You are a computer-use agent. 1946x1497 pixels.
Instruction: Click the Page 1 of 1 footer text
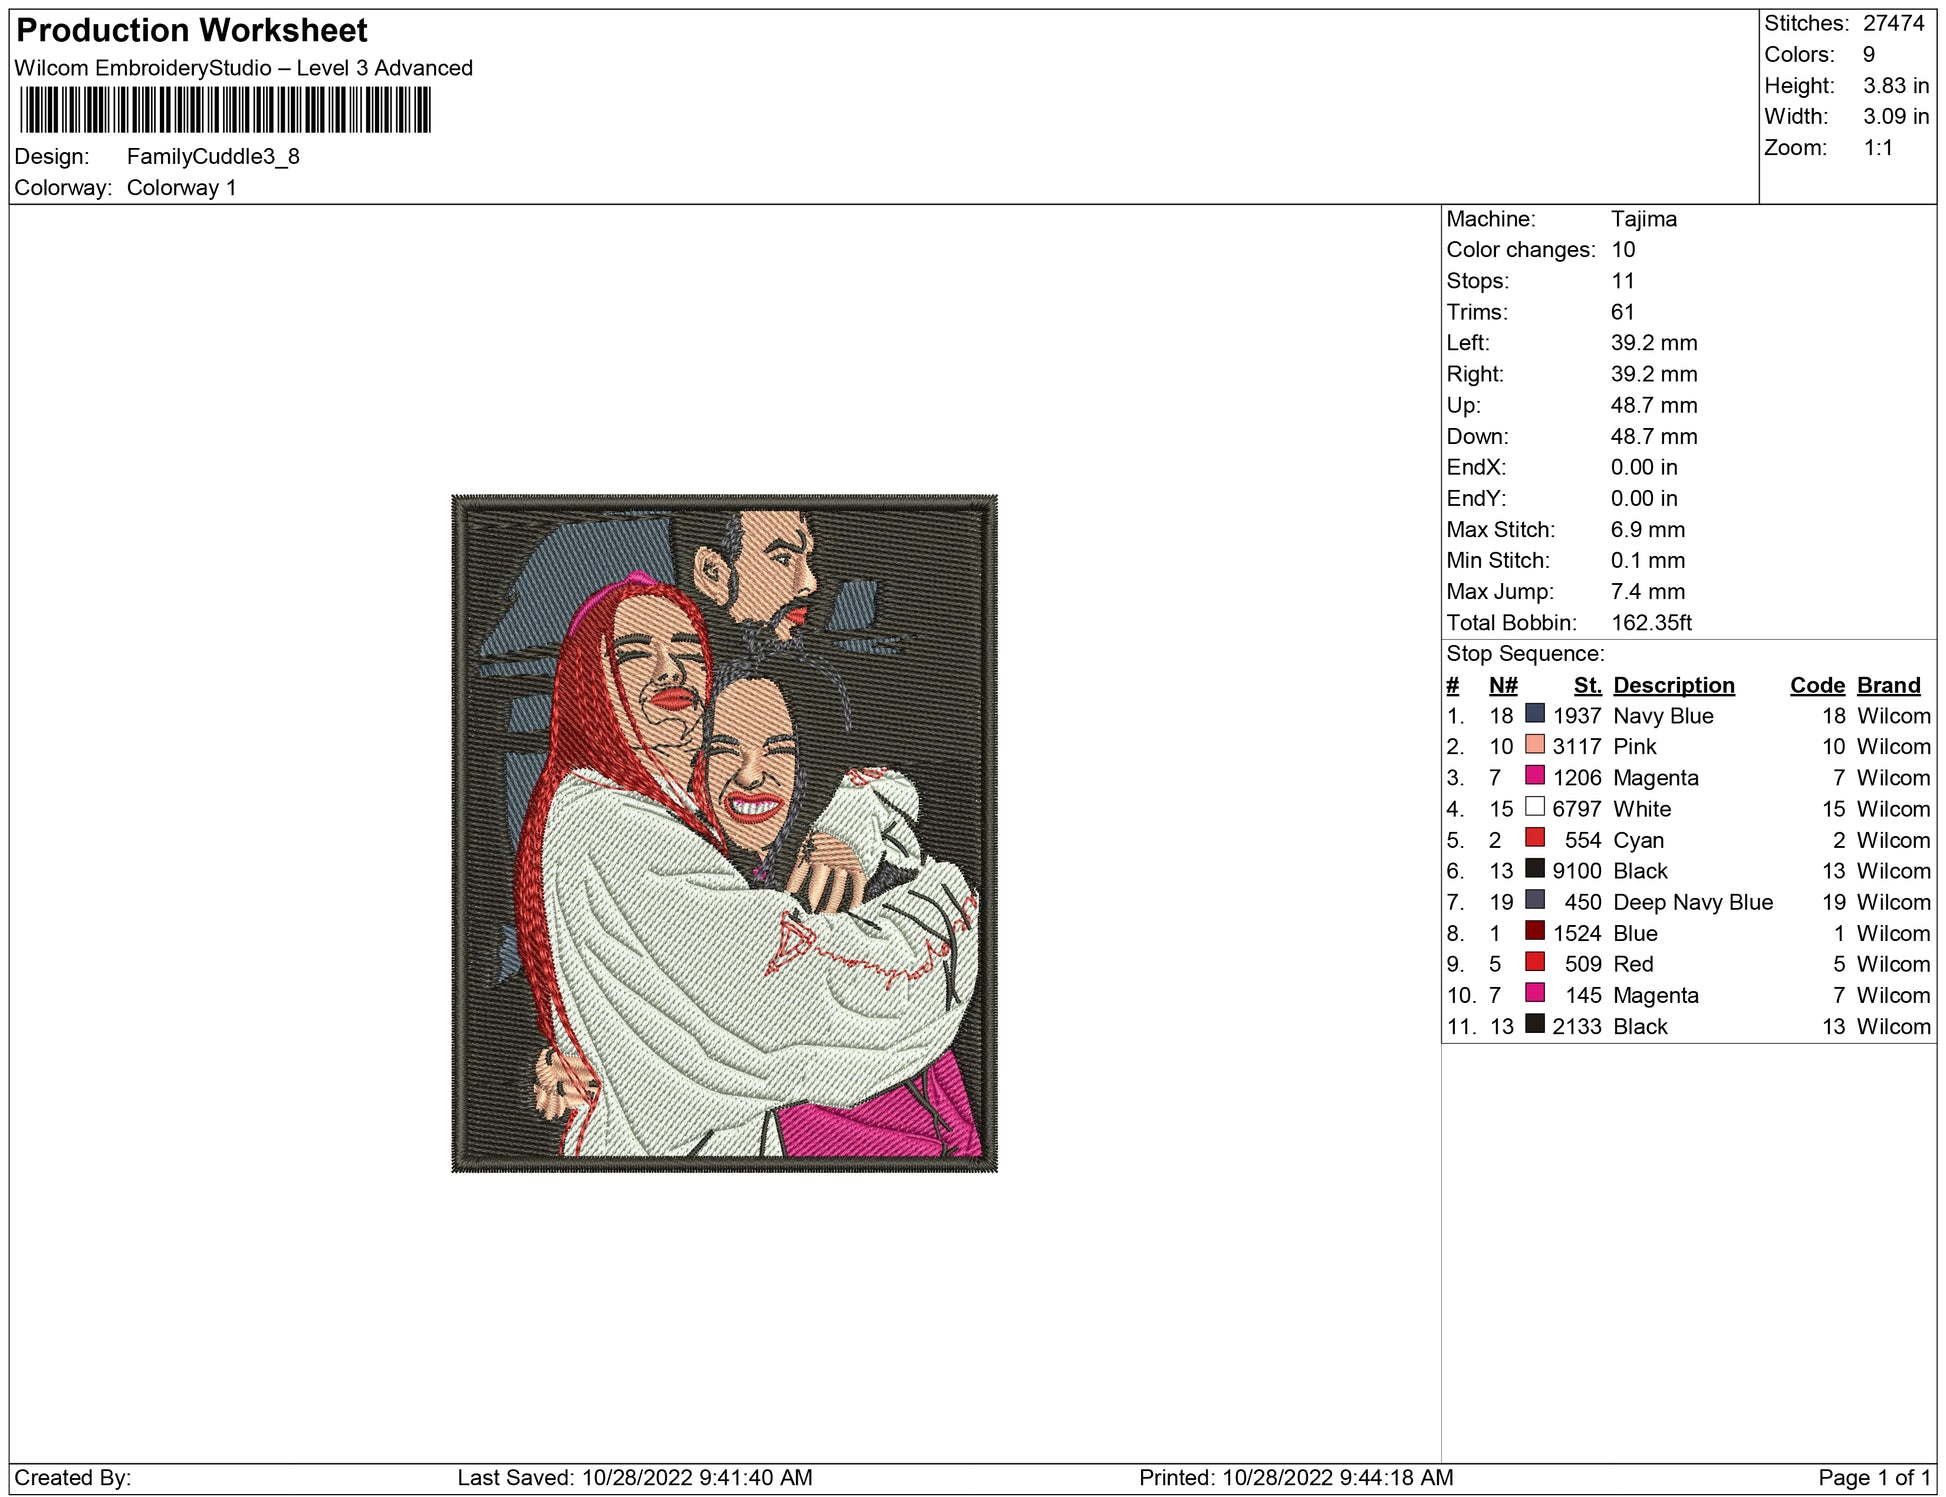tap(1872, 1477)
